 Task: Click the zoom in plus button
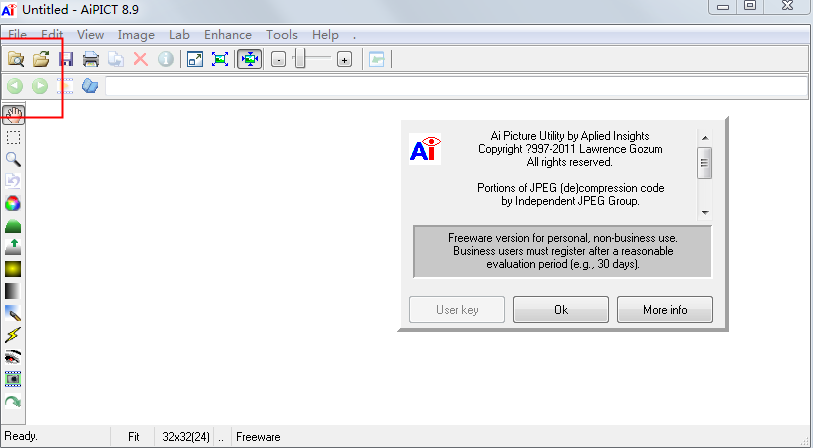pyautogui.click(x=344, y=60)
